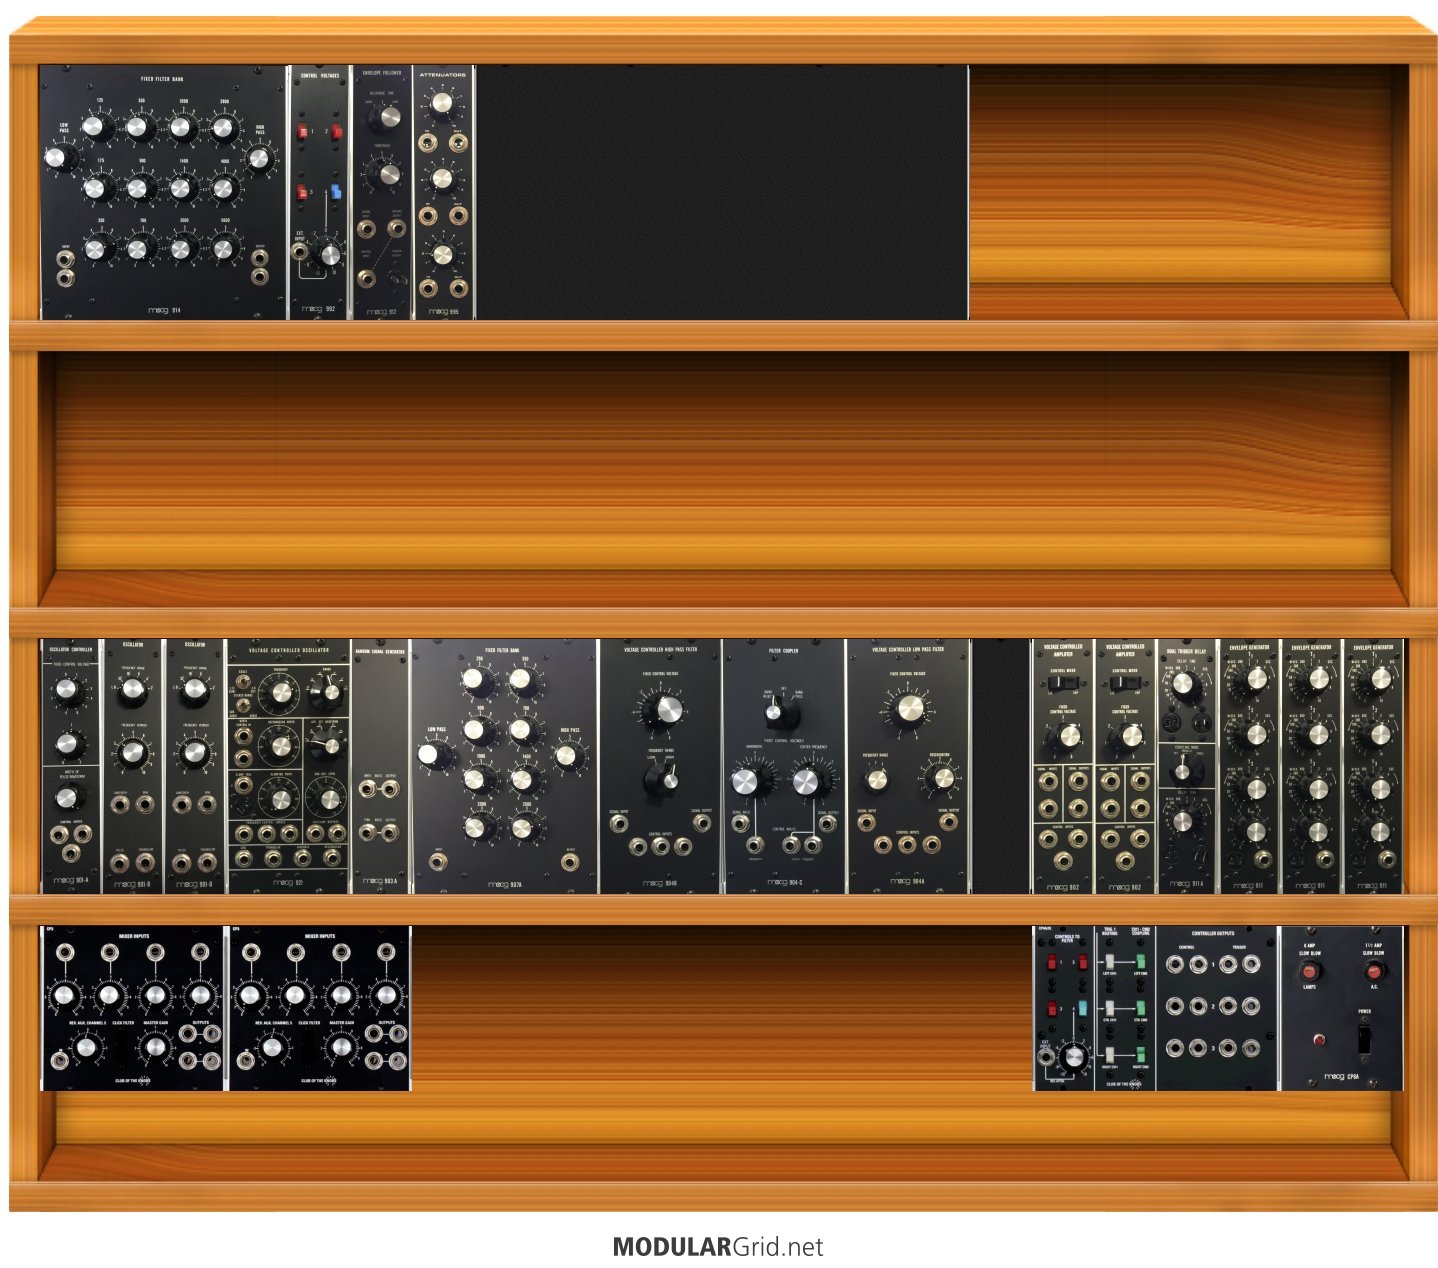The width and height of the screenshot is (1438, 1268).
Task: Adjust the Regeneration knob on Moog 904A
Action: (938, 778)
